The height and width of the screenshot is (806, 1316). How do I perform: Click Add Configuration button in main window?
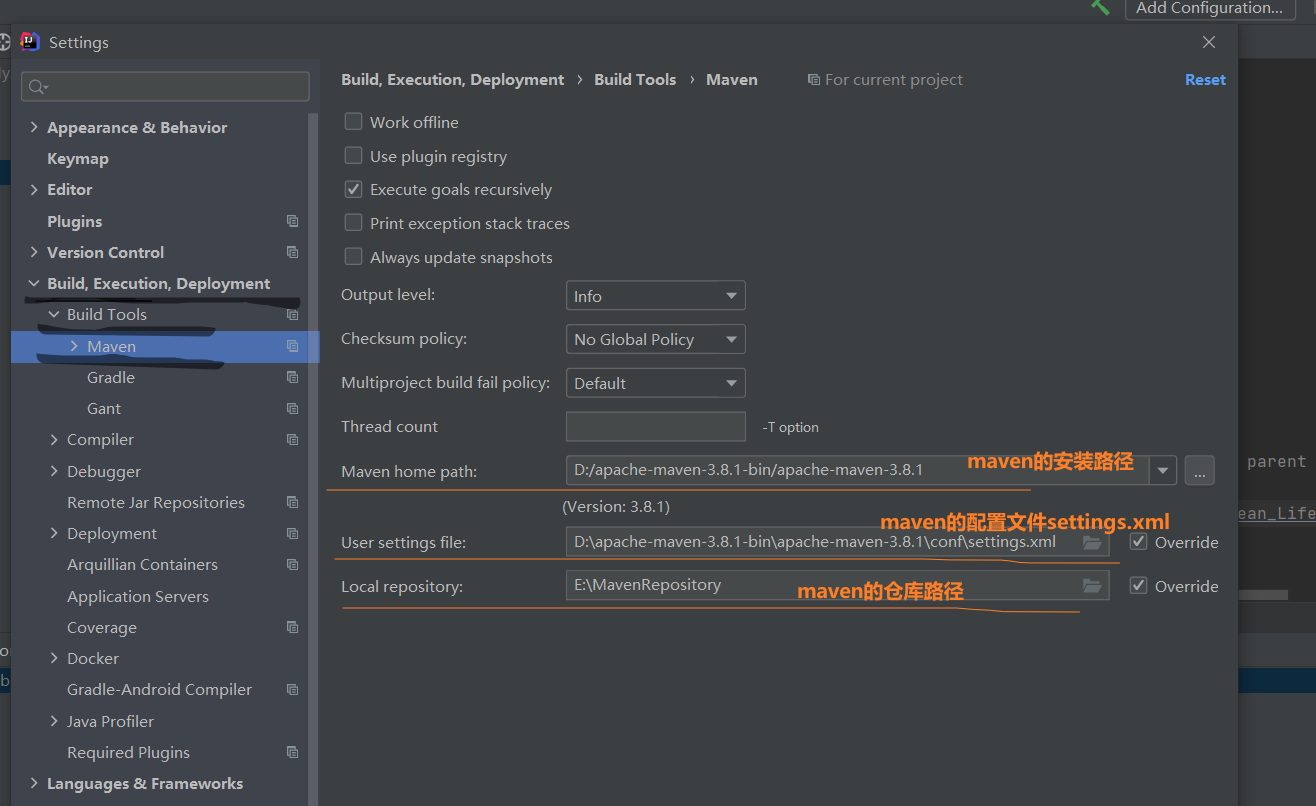point(1210,8)
